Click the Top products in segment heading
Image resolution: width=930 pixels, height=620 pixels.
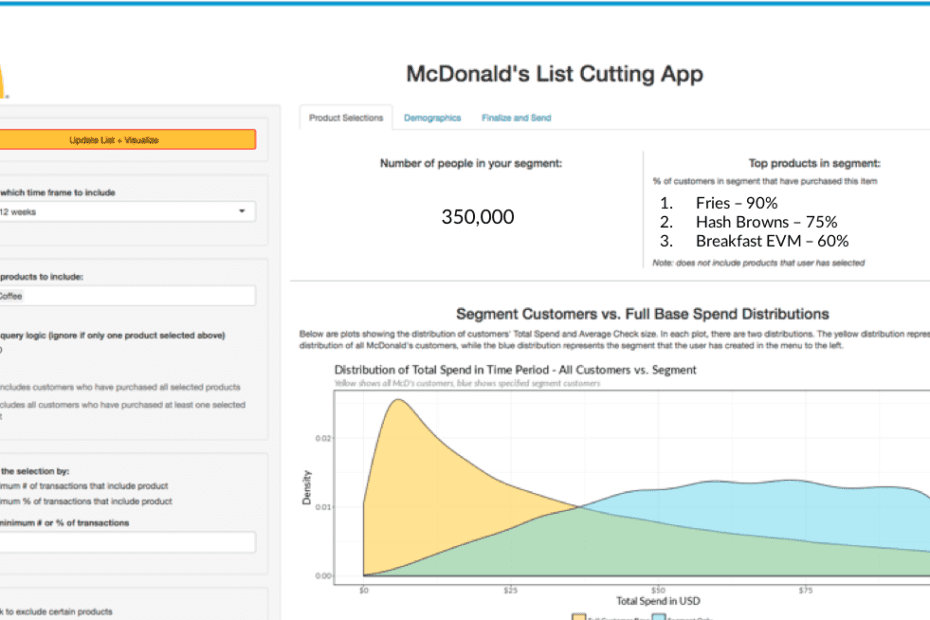click(814, 163)
